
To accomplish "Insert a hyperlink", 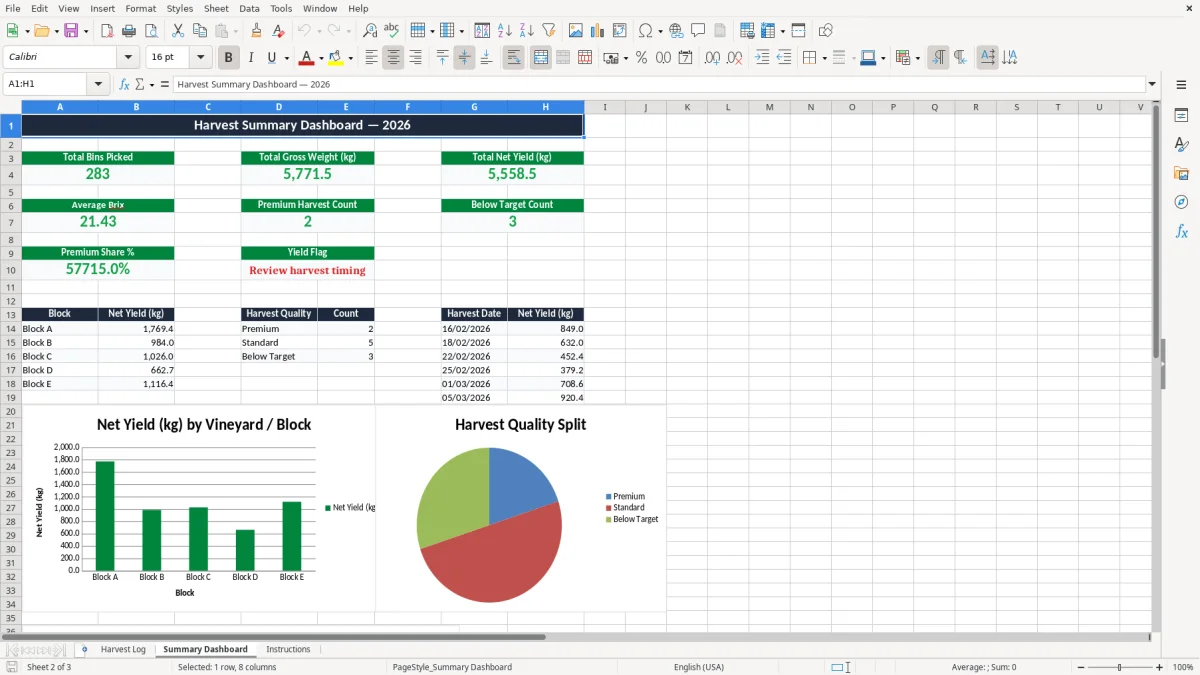I will pos(676,31).
